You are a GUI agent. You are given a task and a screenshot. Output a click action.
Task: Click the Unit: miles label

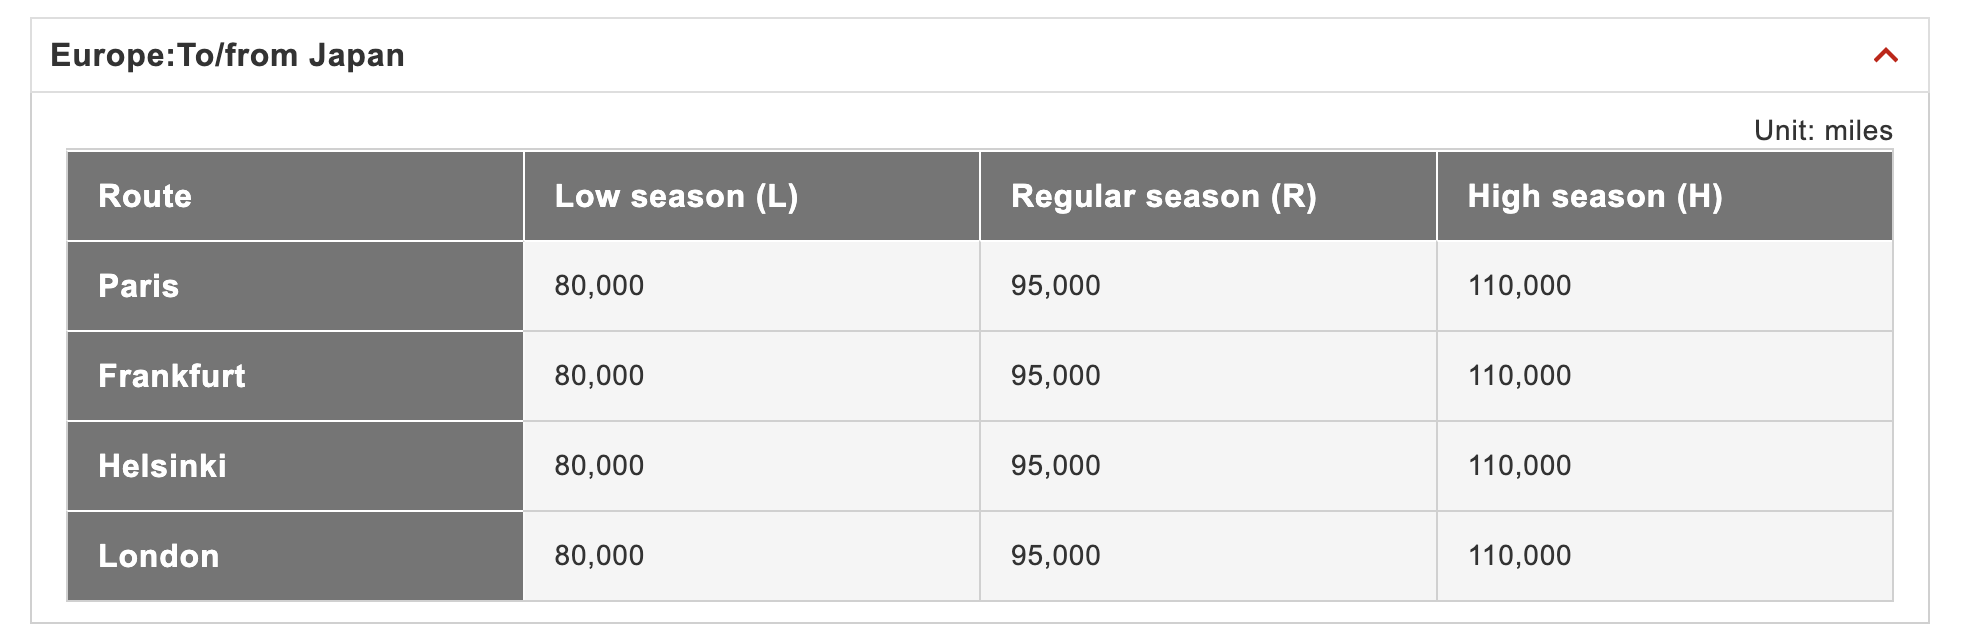click(x=1822, y=131)
